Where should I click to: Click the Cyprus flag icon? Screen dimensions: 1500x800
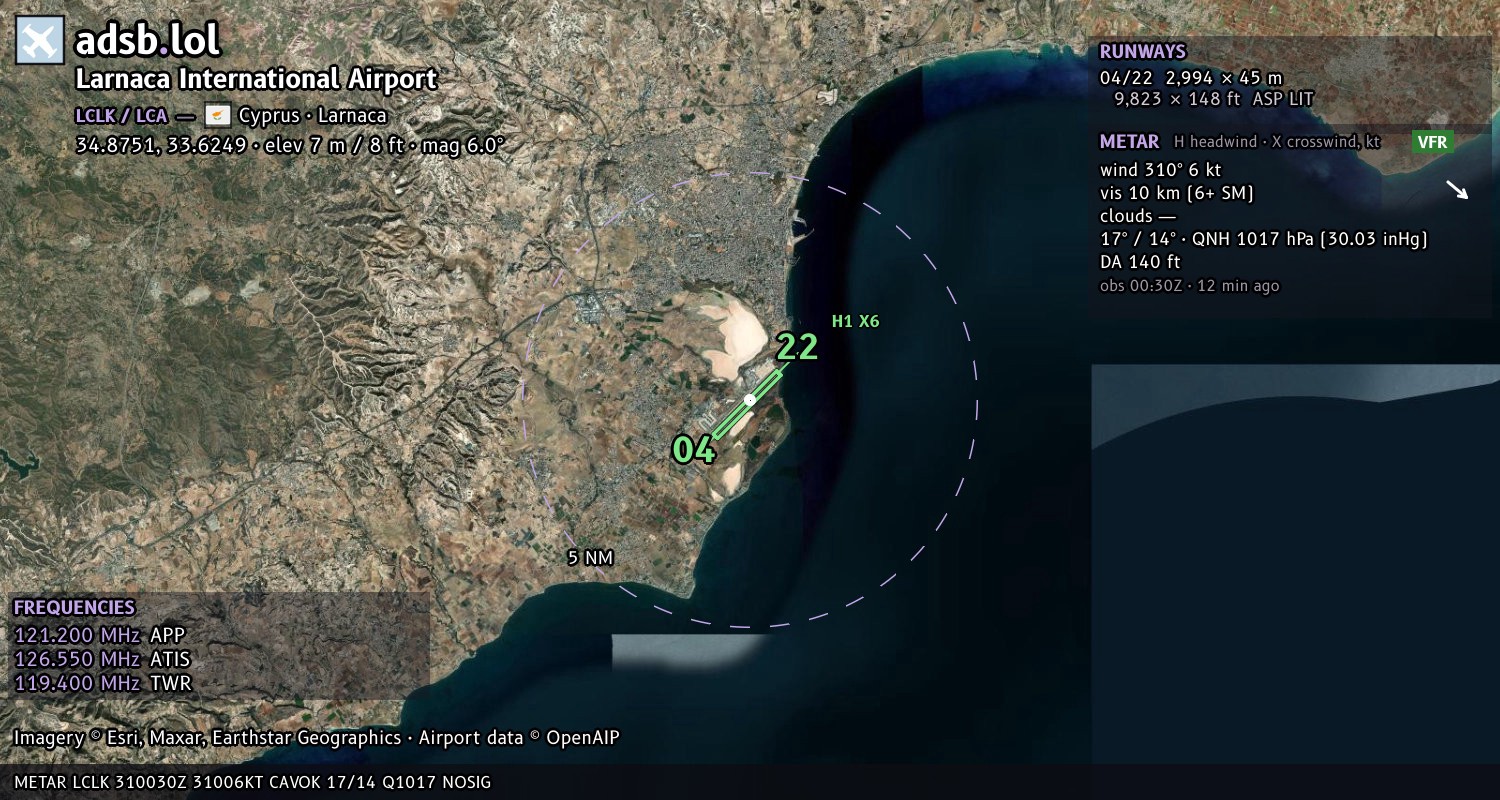[x=218, y=115]
